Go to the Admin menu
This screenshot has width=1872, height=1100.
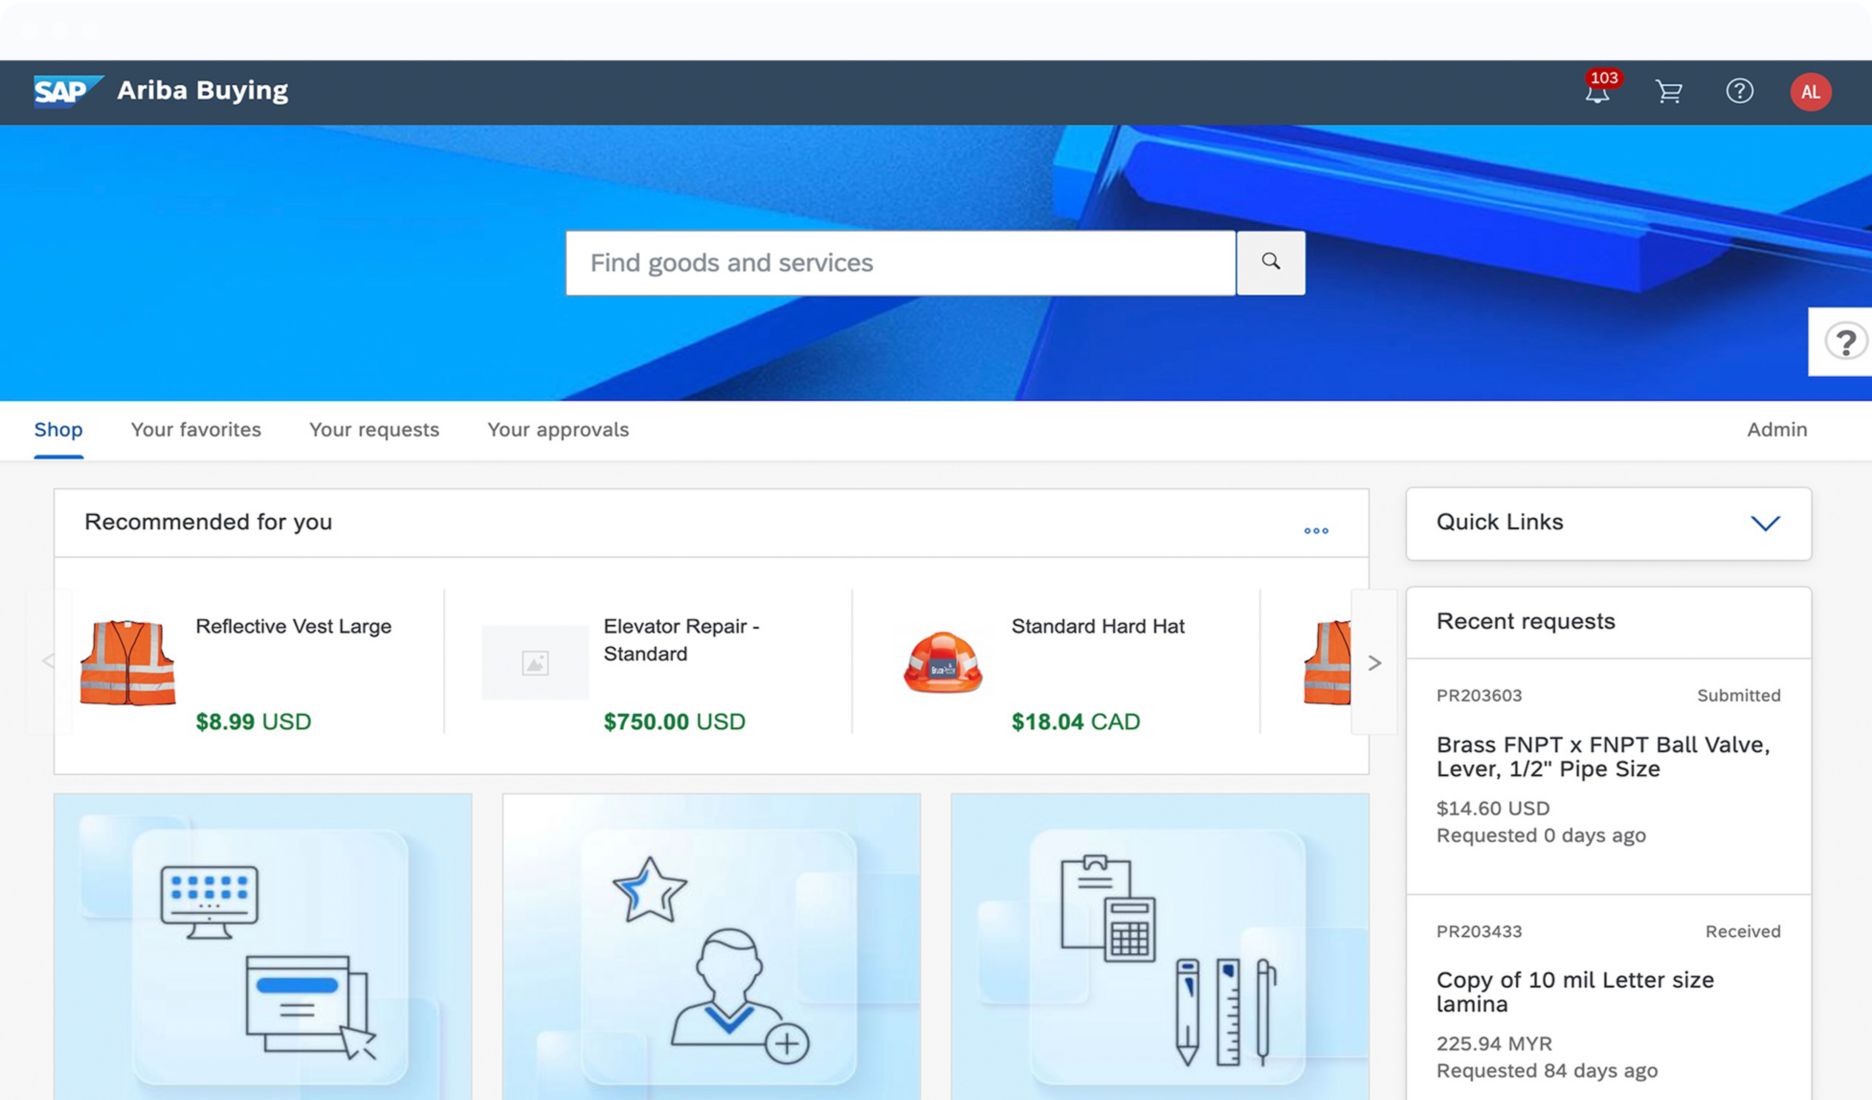point(1776,429)
